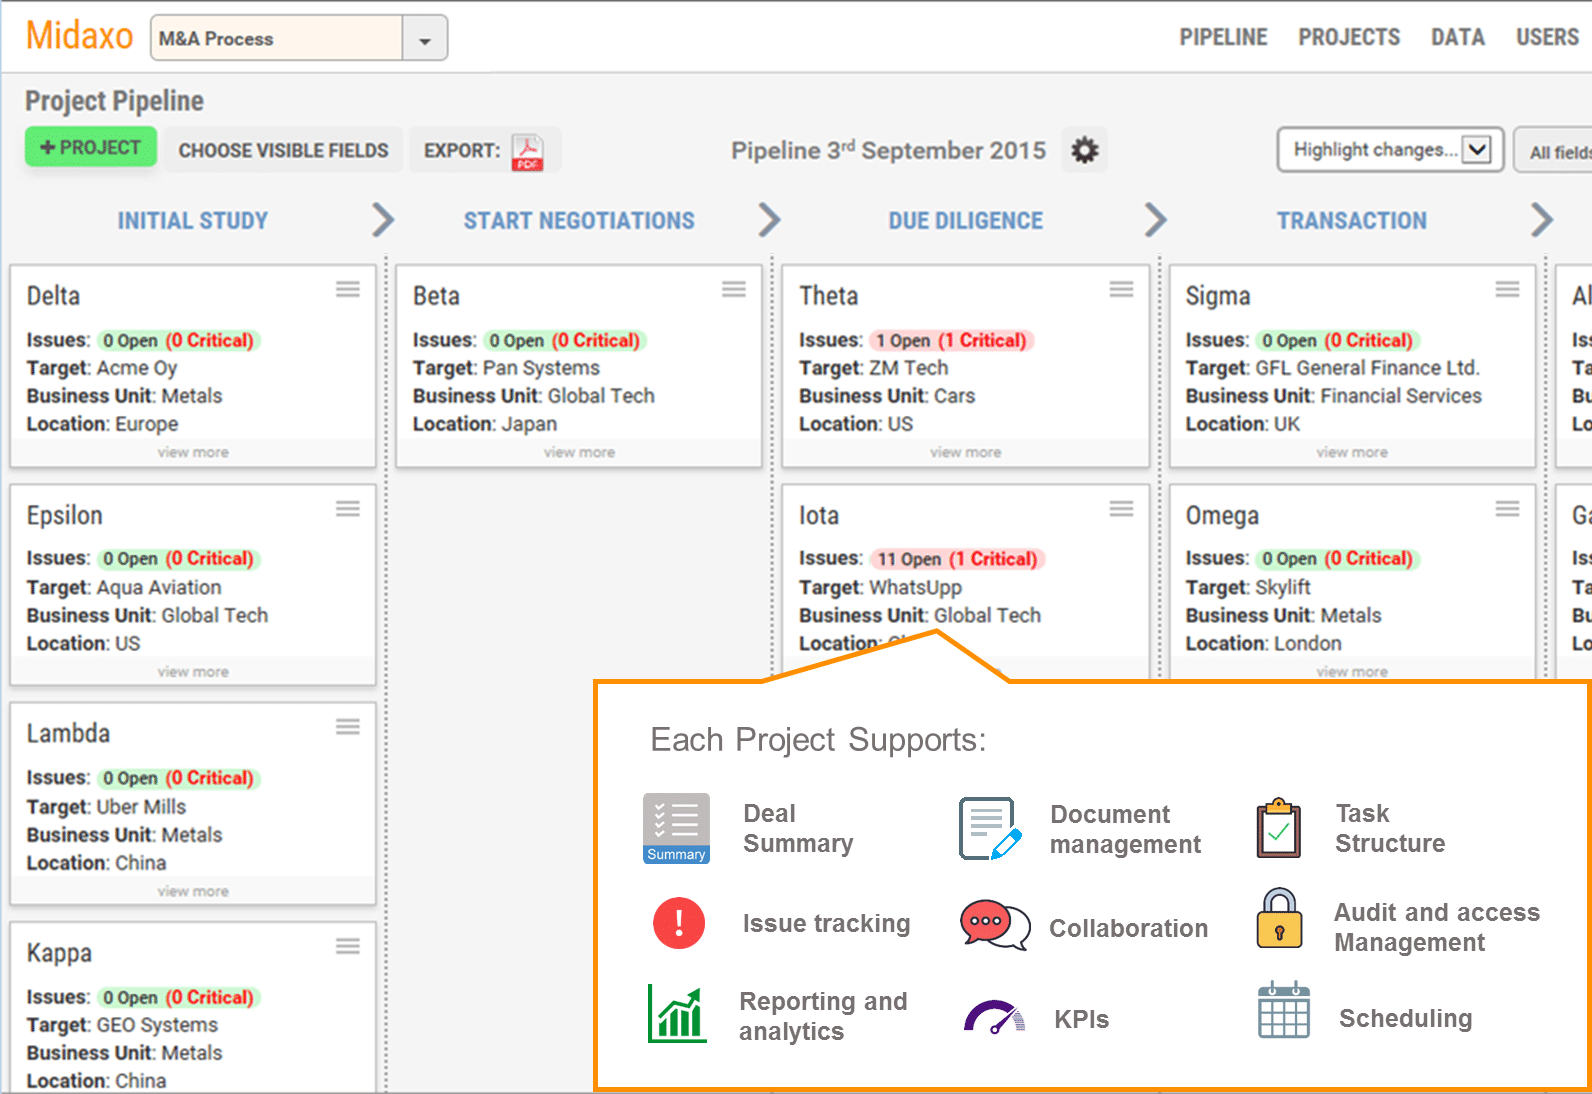The width and height of the screenshot is (1592, 1094).
Task: Open the All fields dropdown
Action: (1554, 151)
